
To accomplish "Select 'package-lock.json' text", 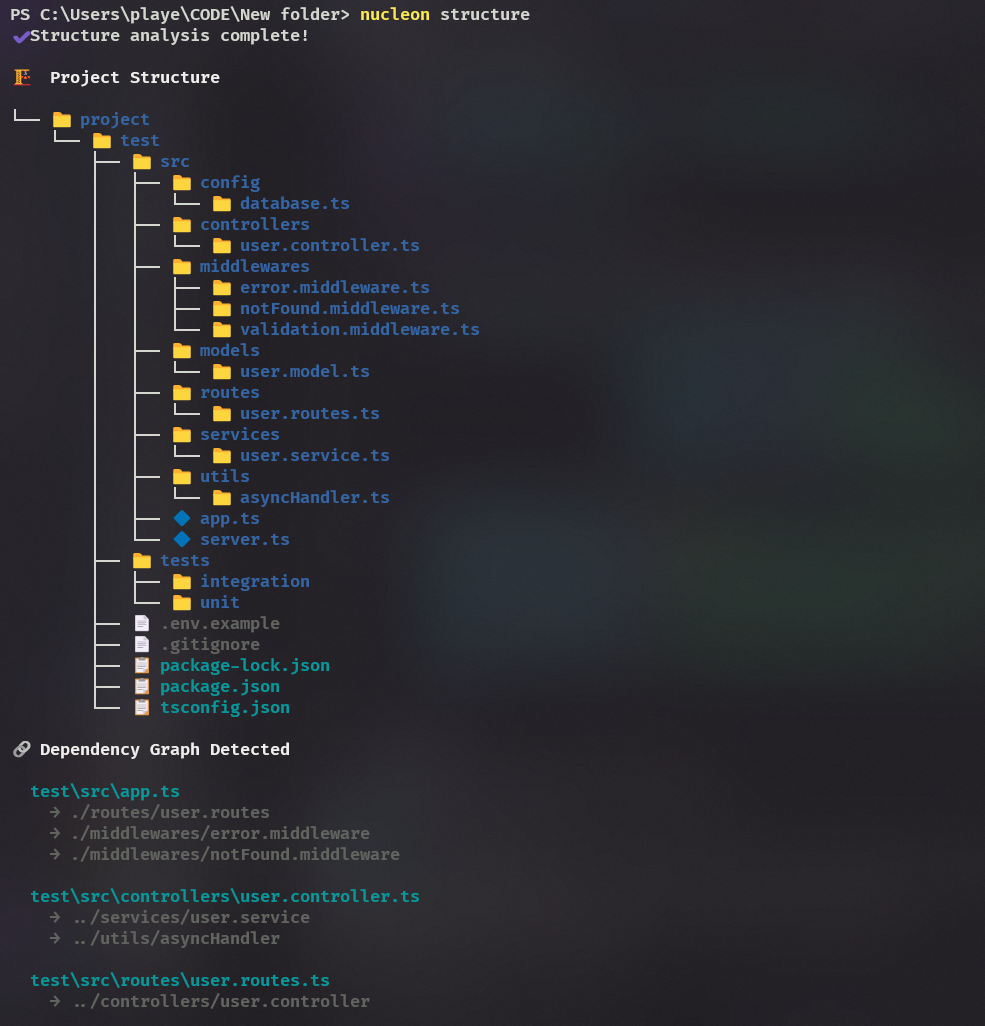I will (245, 665).
